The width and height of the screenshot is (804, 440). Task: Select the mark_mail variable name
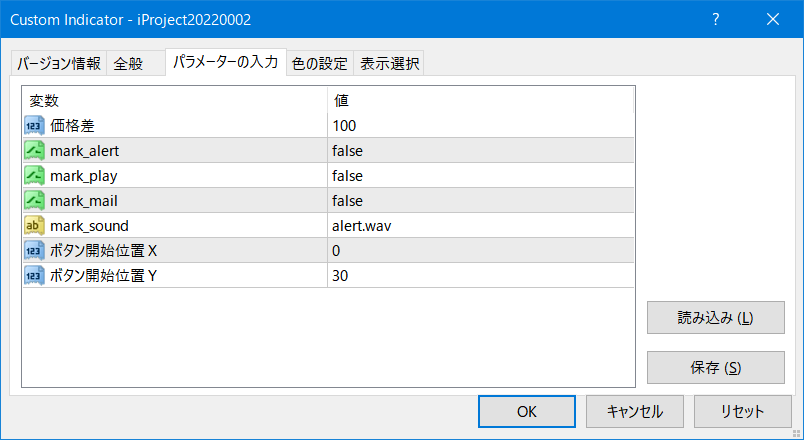pos(84,201)
